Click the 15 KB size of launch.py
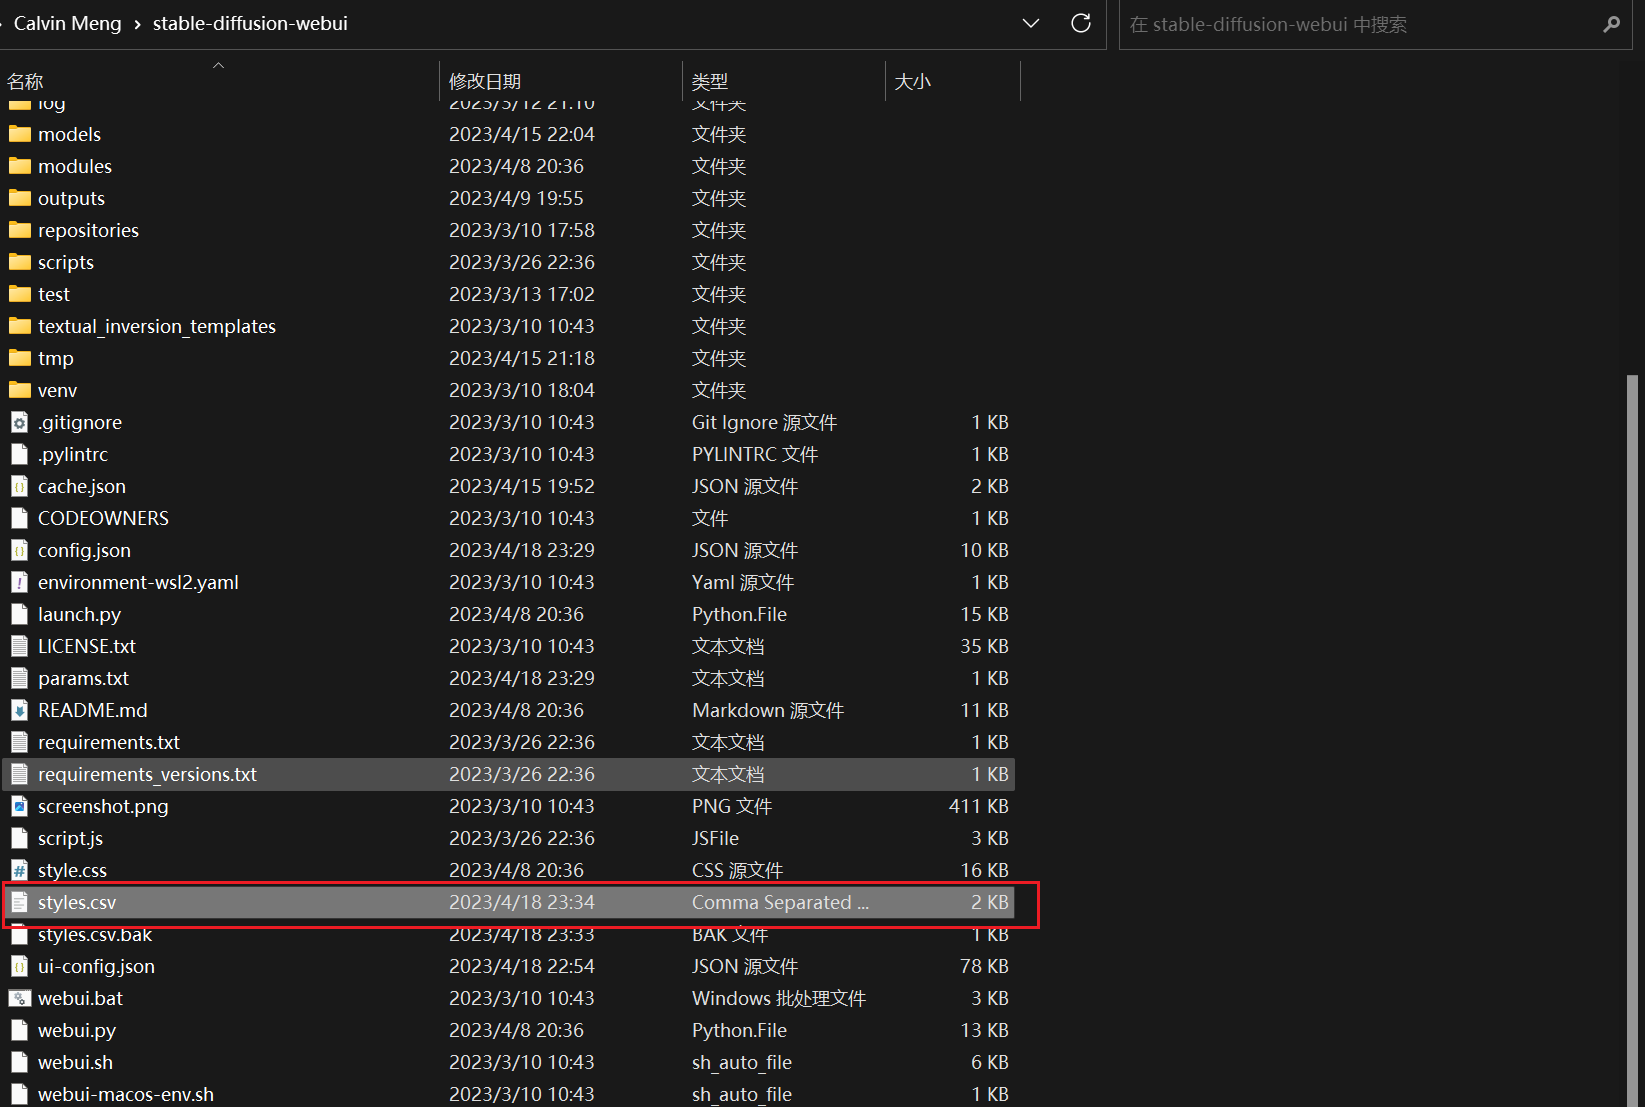The height and width of the screenshot is (1107, 1645). pos(984,614)
